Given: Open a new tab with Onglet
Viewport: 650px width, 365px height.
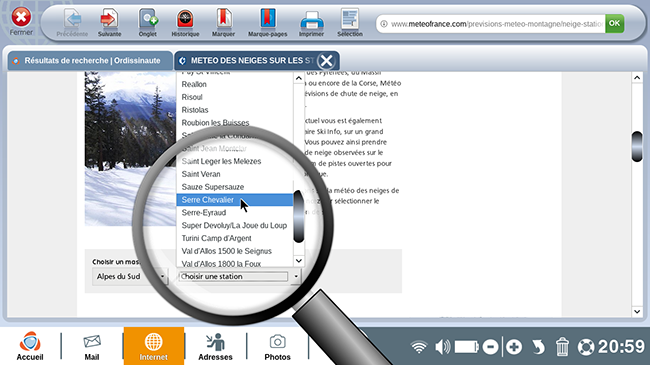Looking at the screenshot, I should pyautogui.click(x=148, y=23).
